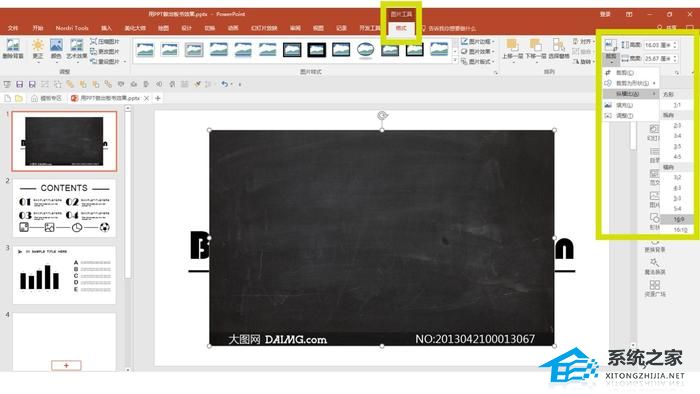Expand the Crop to Shape submenu

630,83
